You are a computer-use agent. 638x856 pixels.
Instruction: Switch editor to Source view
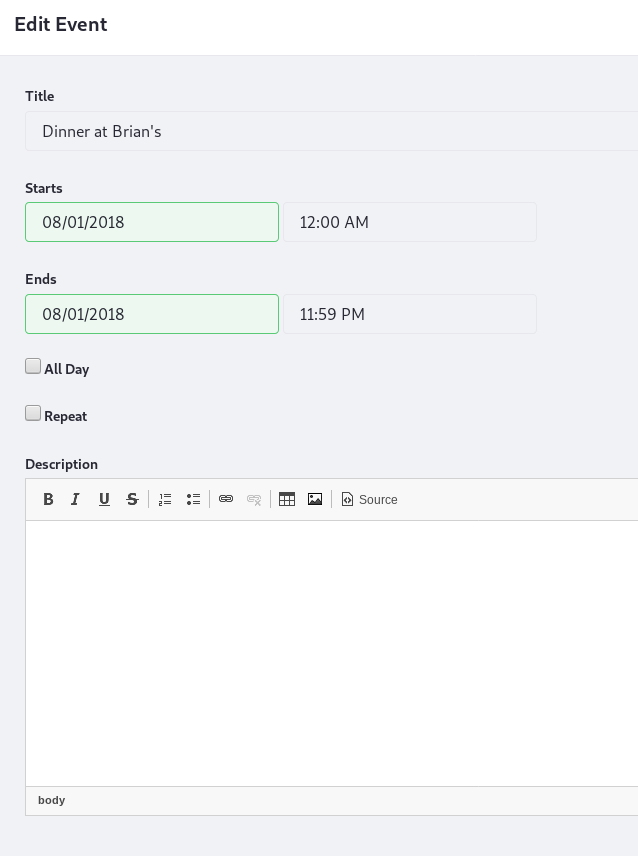(x=369, y=499)
